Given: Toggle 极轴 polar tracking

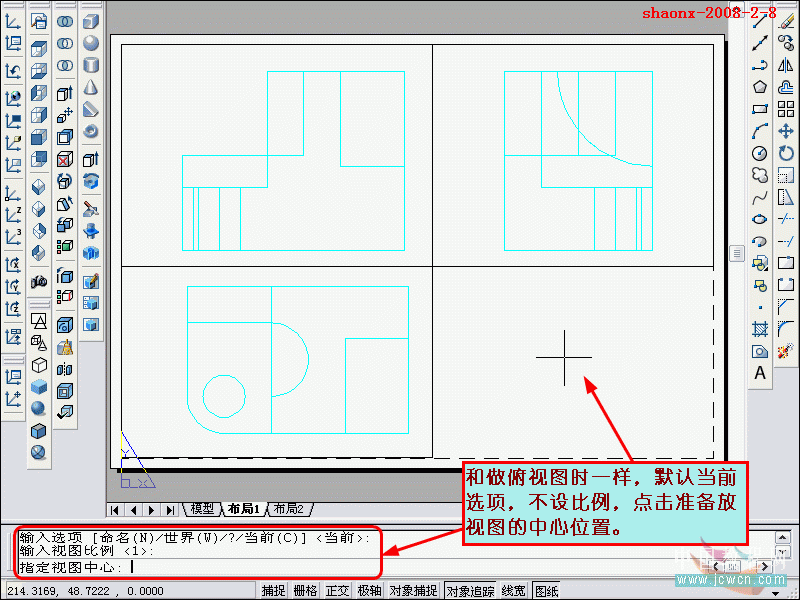Looking at the screenshot, I should 370,590.
